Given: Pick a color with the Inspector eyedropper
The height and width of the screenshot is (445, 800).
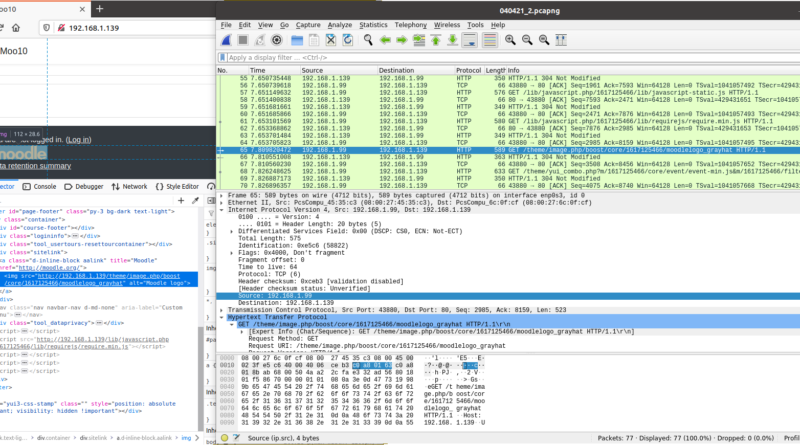Looking at the screenshot, I should coord(195,201).
